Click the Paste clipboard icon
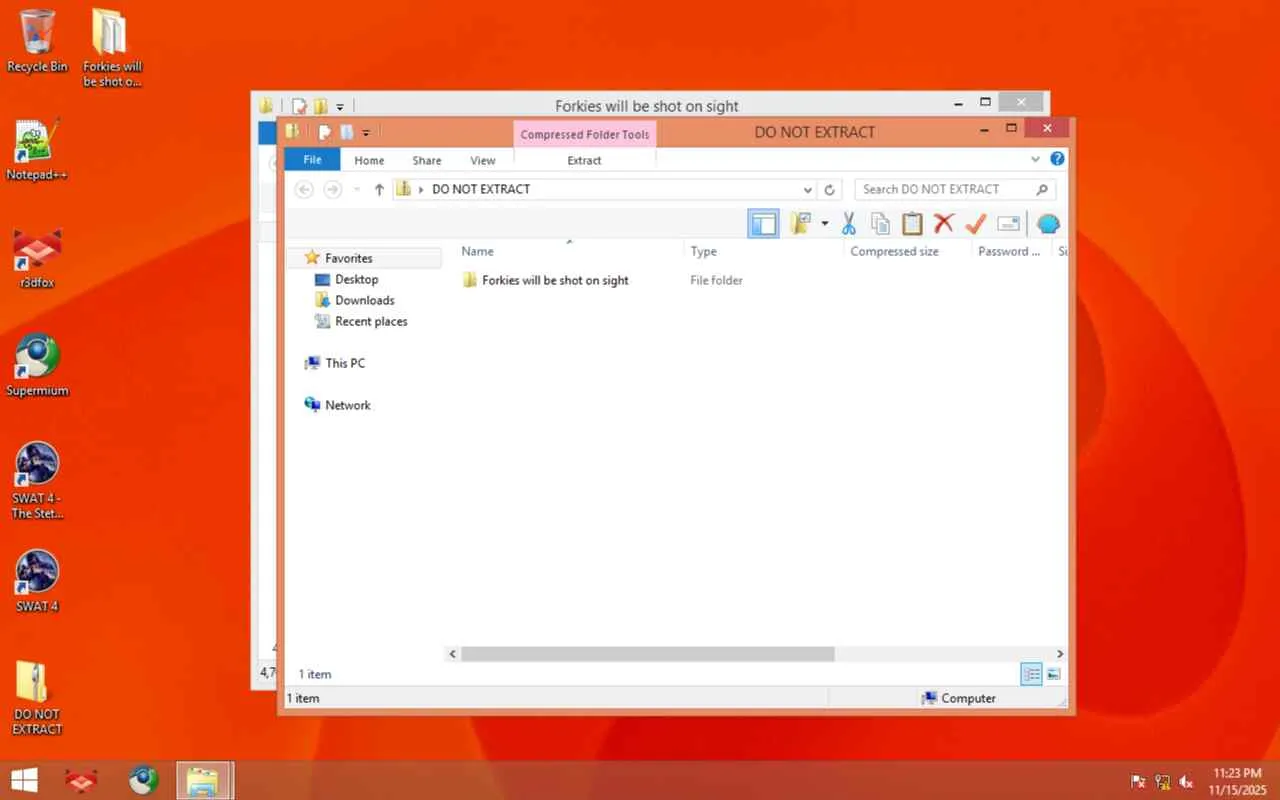This screenshot has height=800, width=1280. [x=912, y=224]
